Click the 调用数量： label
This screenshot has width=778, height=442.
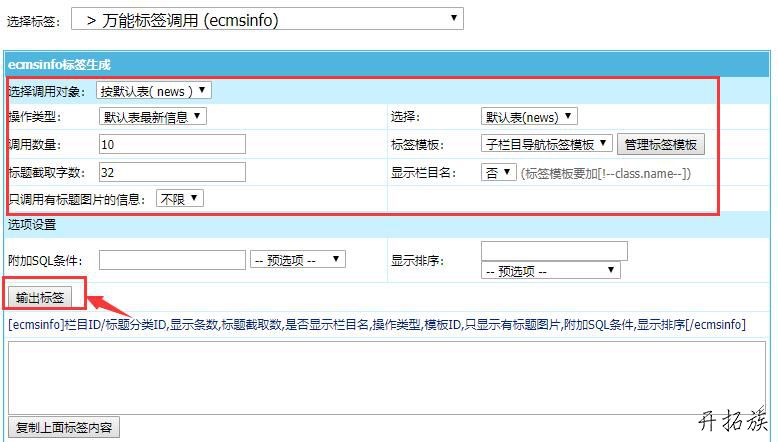click(34, 144)
